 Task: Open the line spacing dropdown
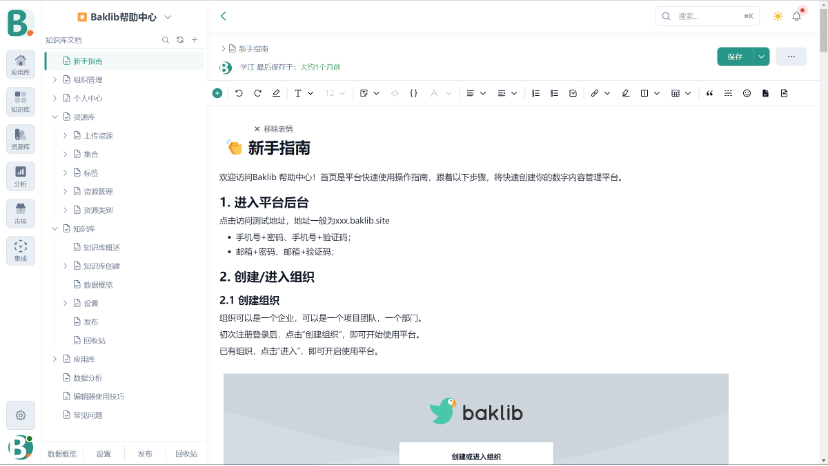pyautogui.click(x=507, y=93)
